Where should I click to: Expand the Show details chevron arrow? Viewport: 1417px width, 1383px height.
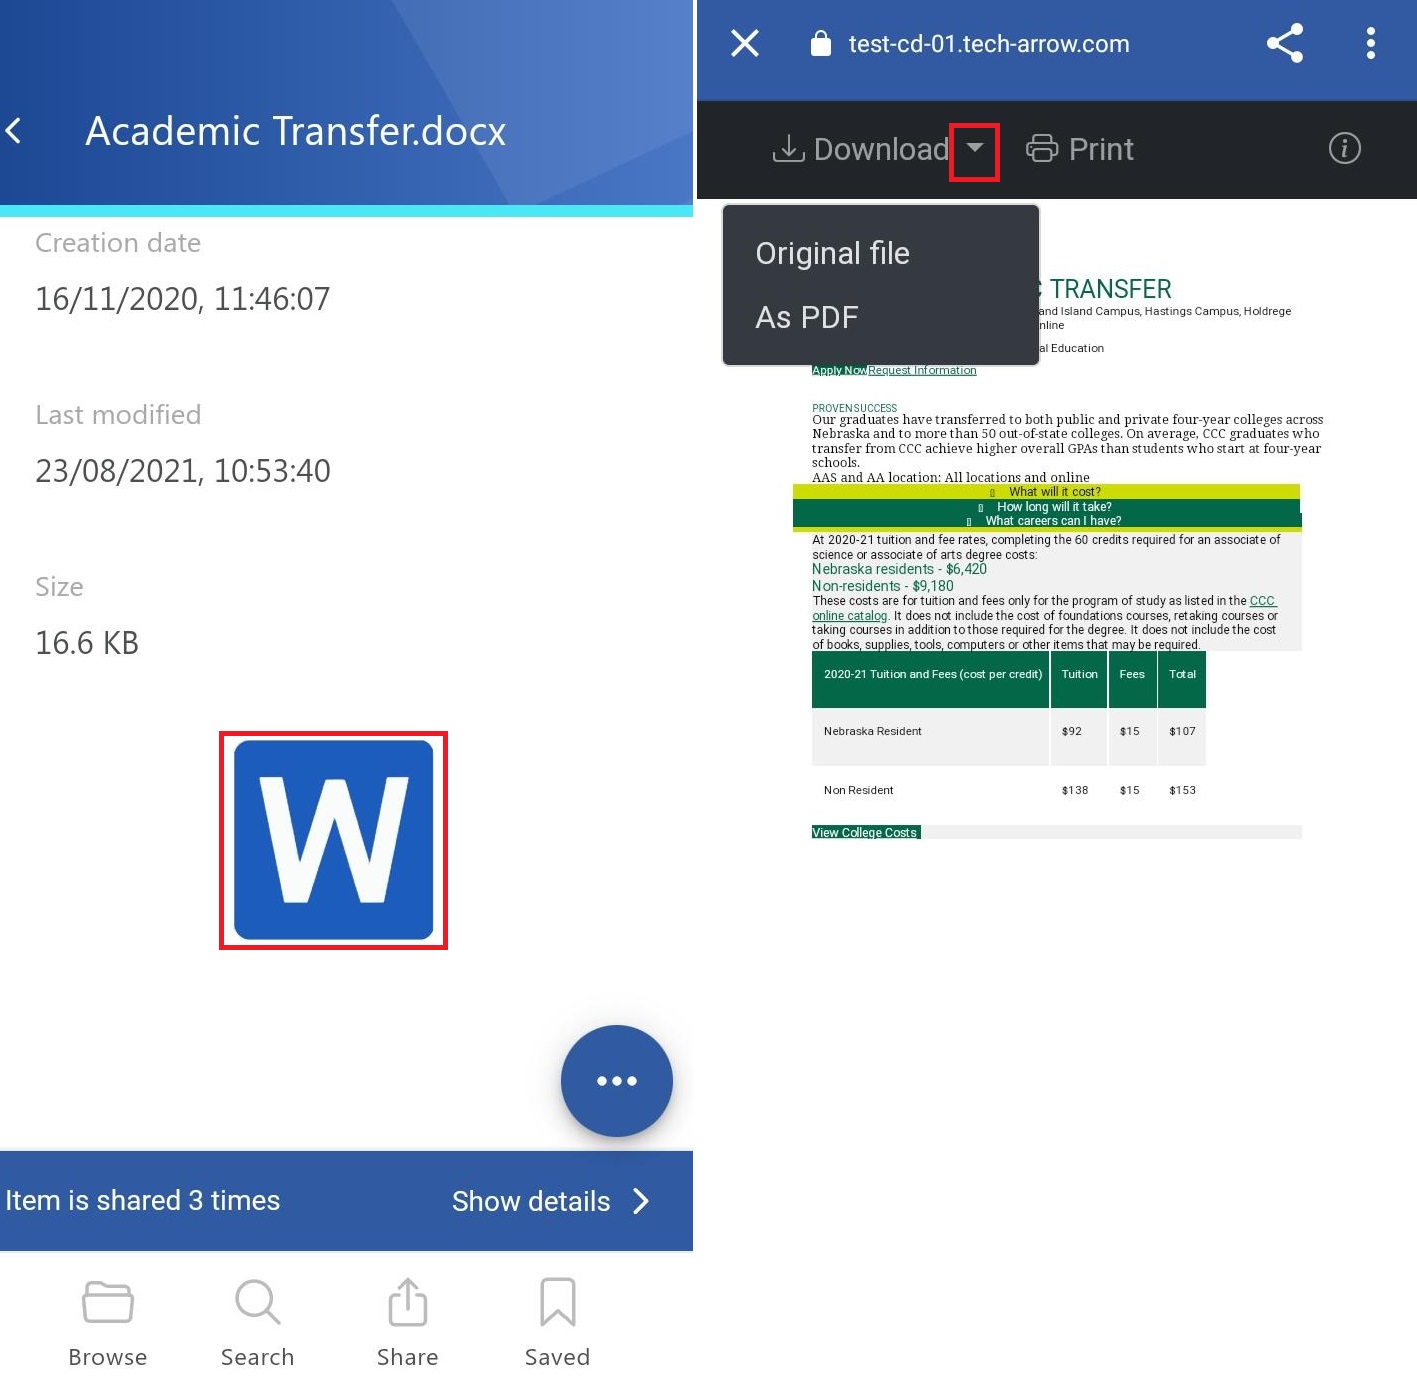(641, 1201)
